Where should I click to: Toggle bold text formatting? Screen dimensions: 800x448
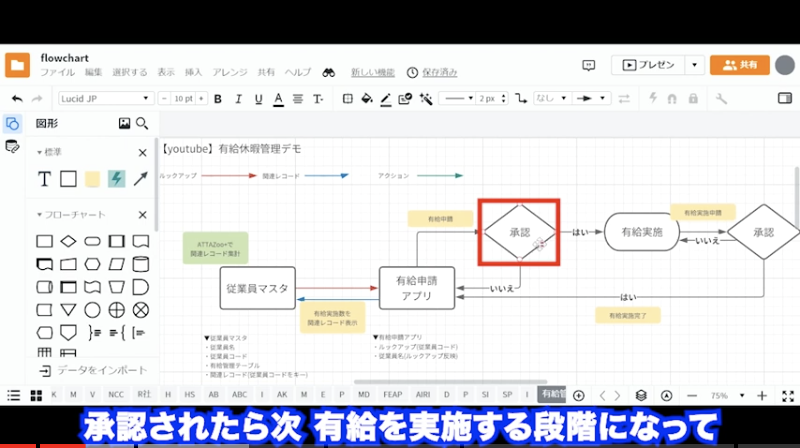pos(217,99)
